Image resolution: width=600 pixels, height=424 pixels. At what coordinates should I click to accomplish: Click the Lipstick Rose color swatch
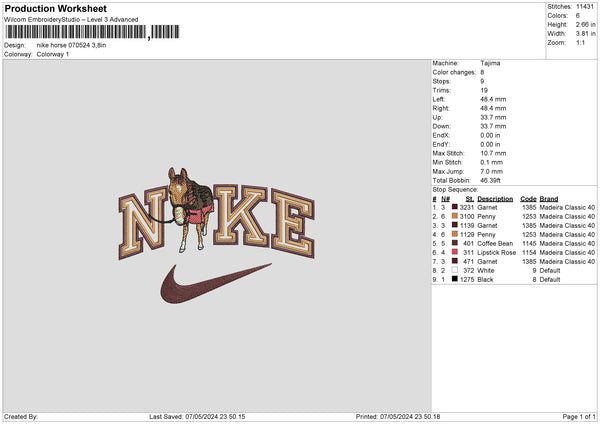tap(455, 252)
